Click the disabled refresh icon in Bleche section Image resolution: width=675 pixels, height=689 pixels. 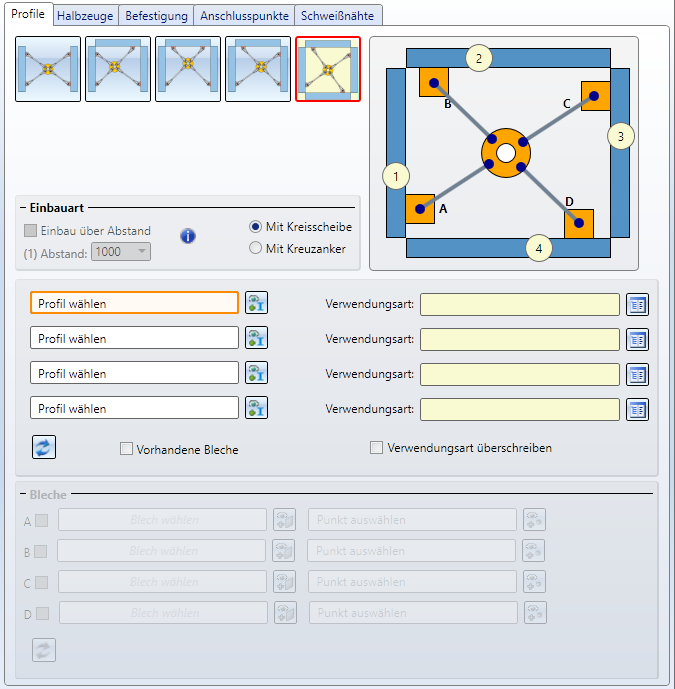[44, 650]
